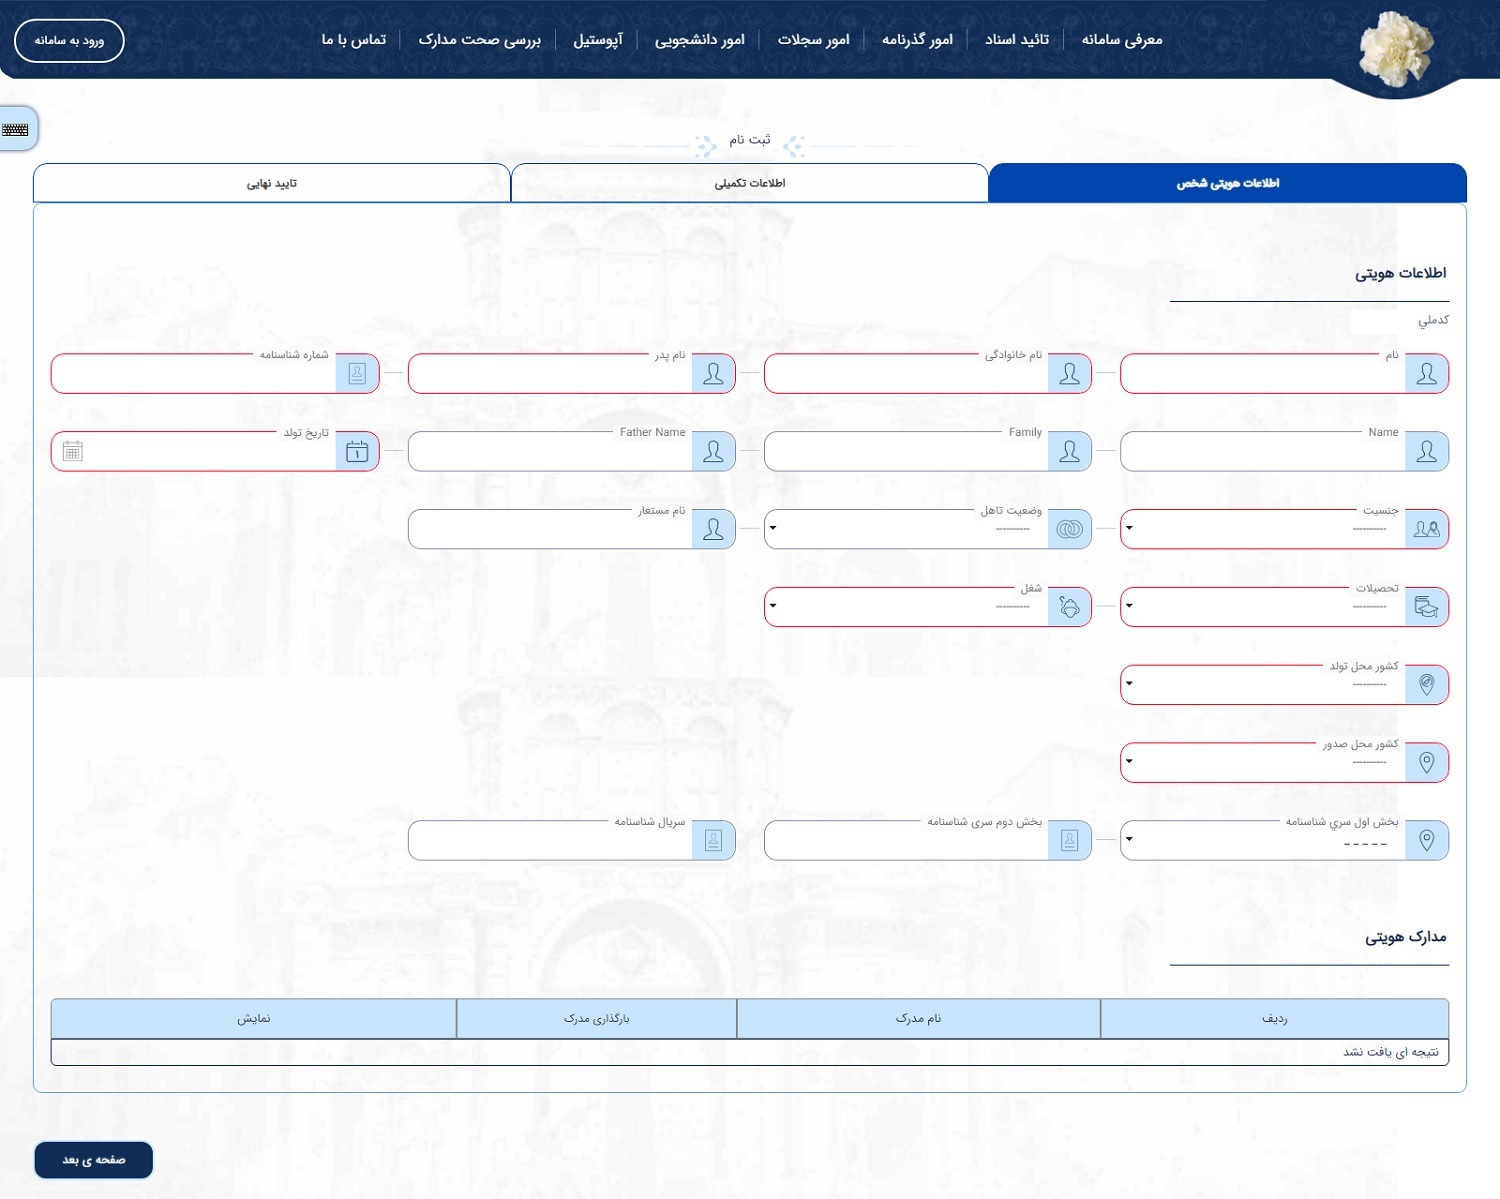The image size is (1500, 1199).
Task: Click the calendar icon labeled تاریخ تولد
Action: point(357,452)
